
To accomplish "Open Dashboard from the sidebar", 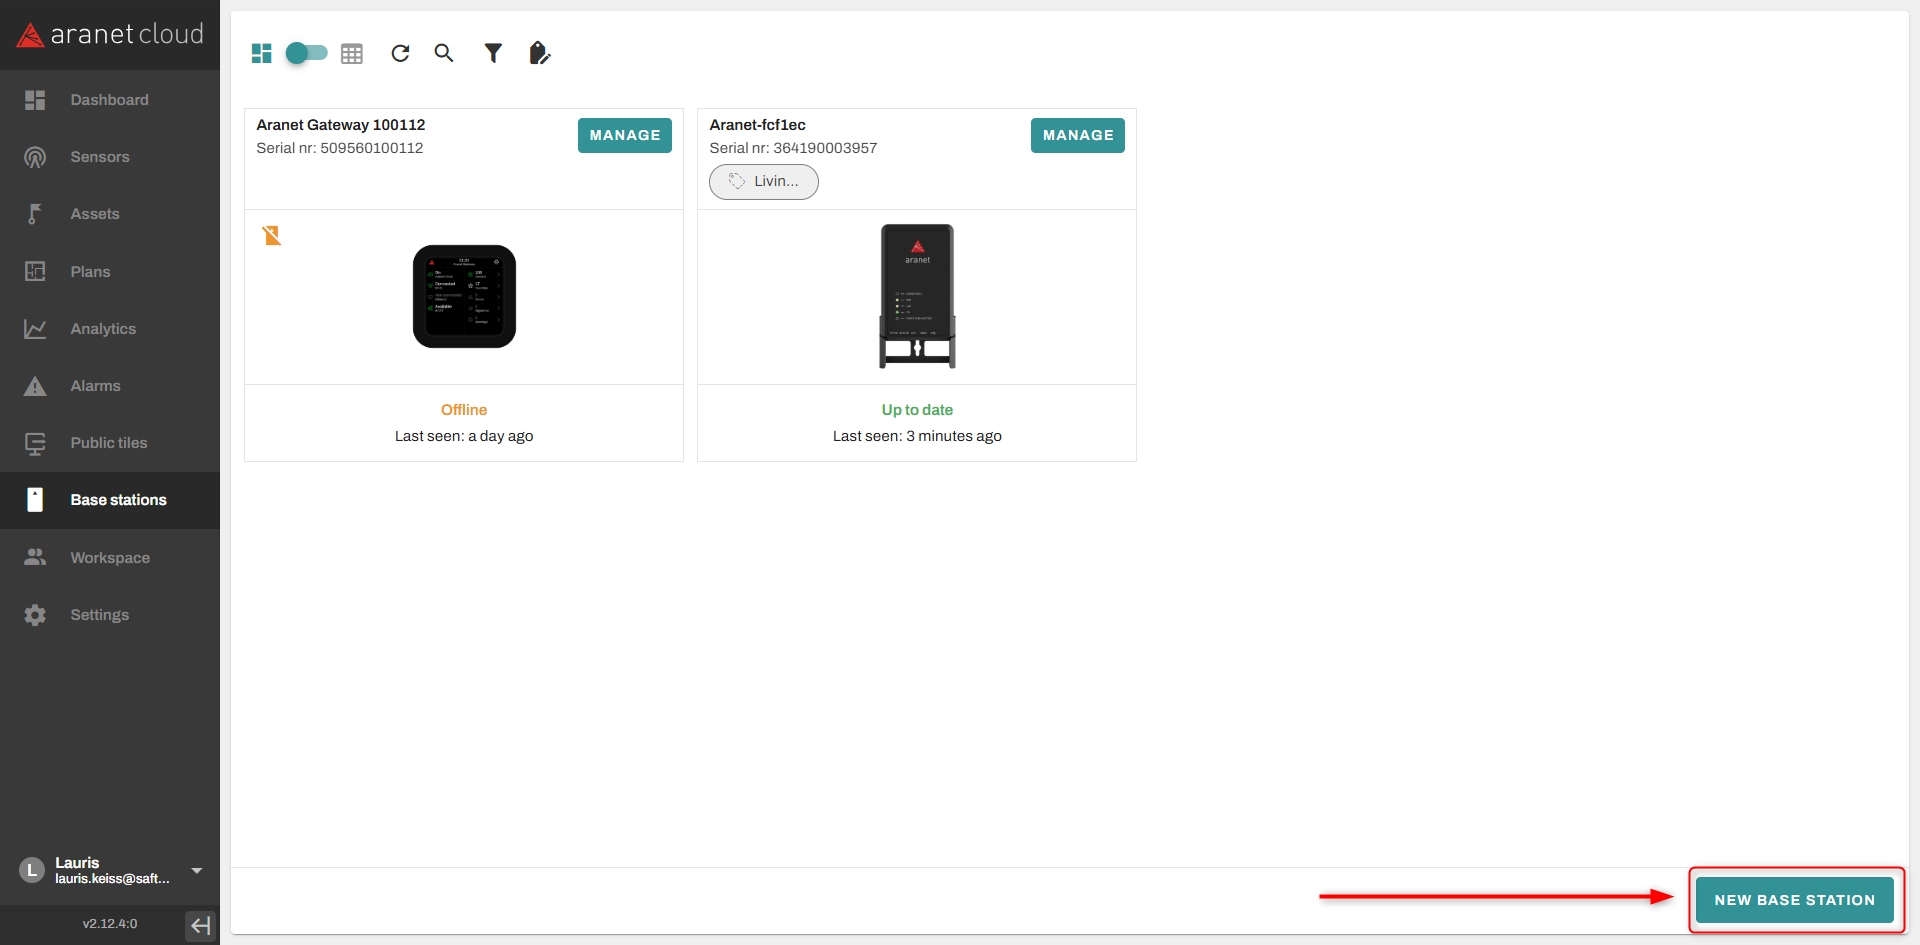I will 109,100.
